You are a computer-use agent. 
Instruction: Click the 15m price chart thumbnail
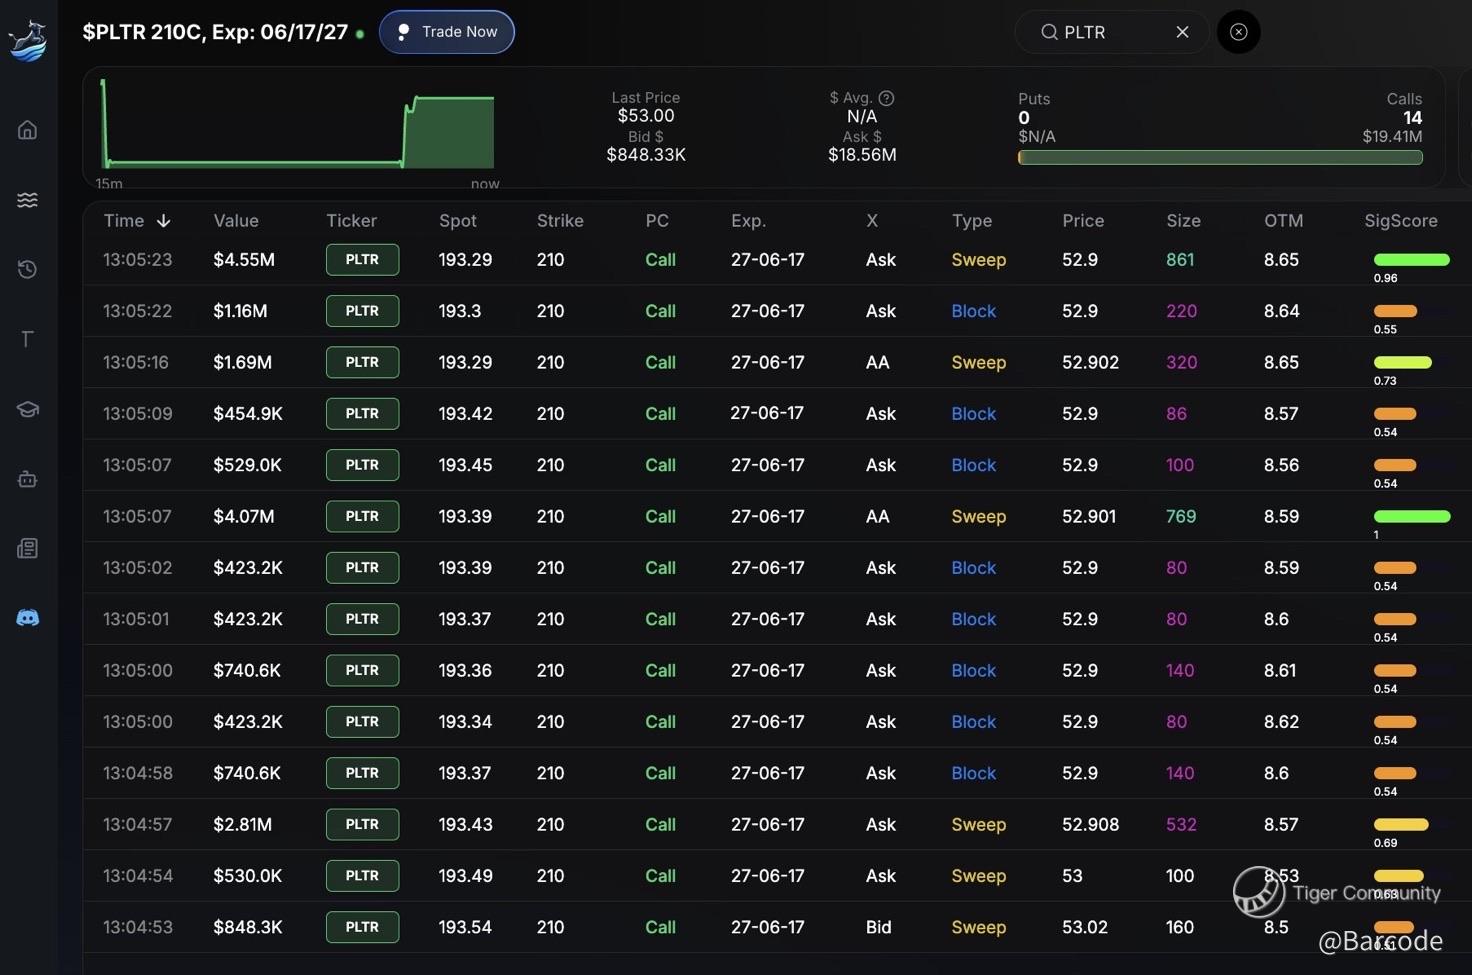(x=298, y=128)
